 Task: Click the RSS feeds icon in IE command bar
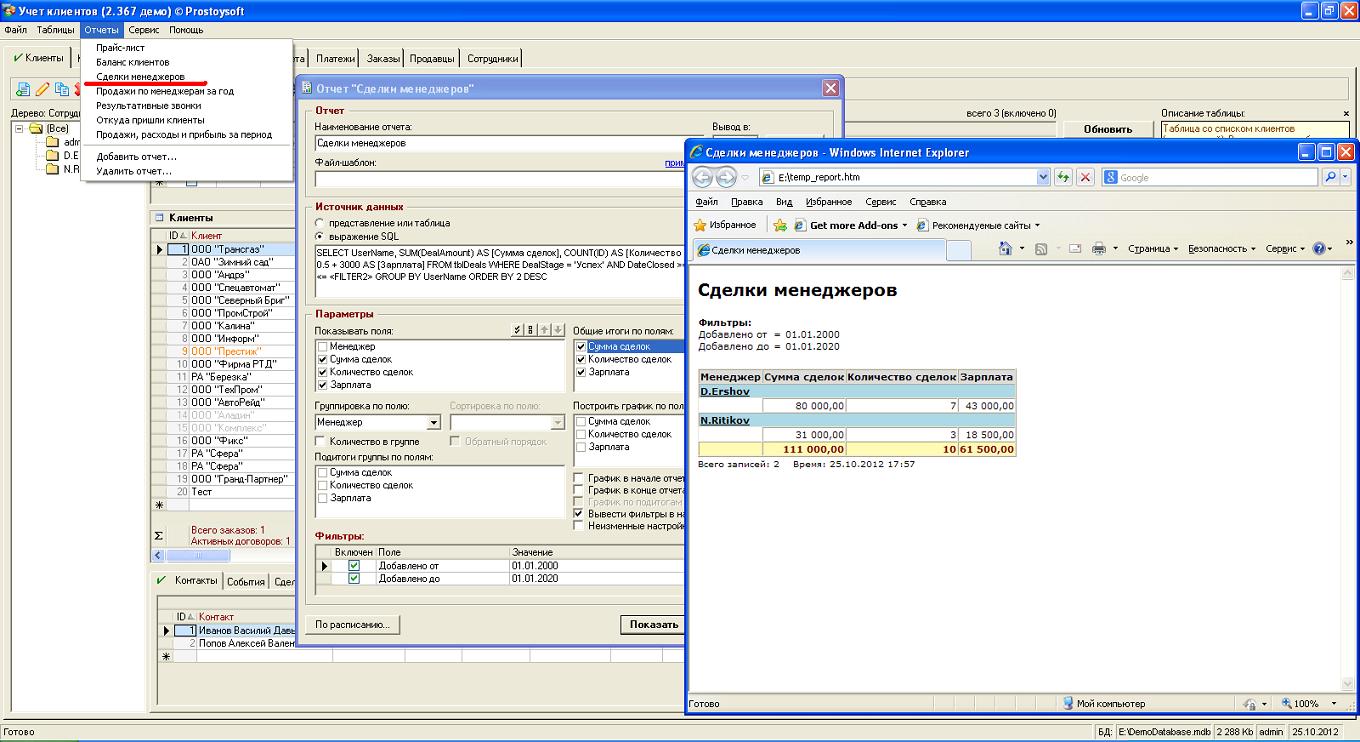coord(1041,248)
